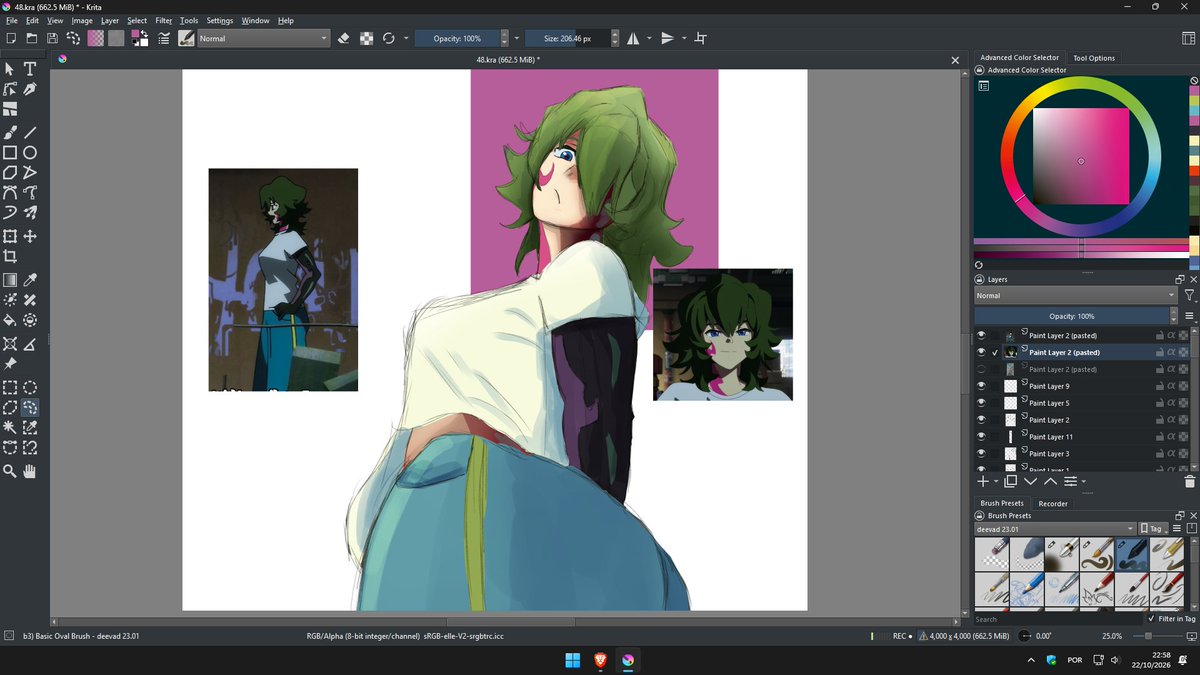Pick the Ellipse shape tool
The width and height of the screenshot is (1200, 675).
(30, 153)
